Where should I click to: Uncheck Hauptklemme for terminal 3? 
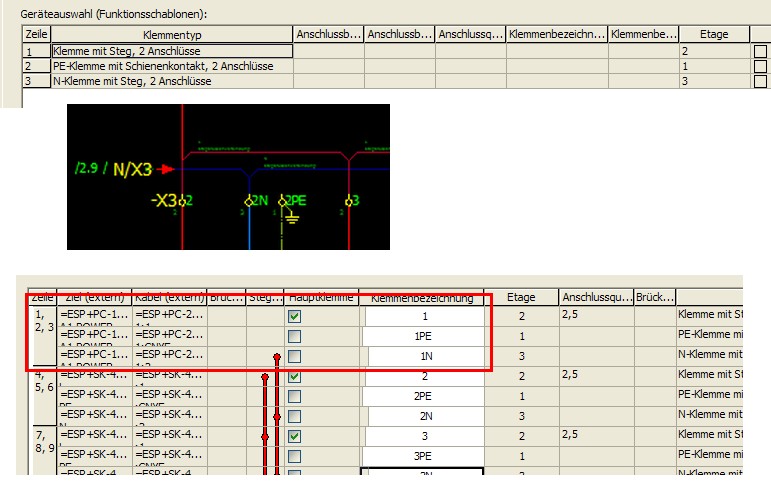tap(294, 436)
